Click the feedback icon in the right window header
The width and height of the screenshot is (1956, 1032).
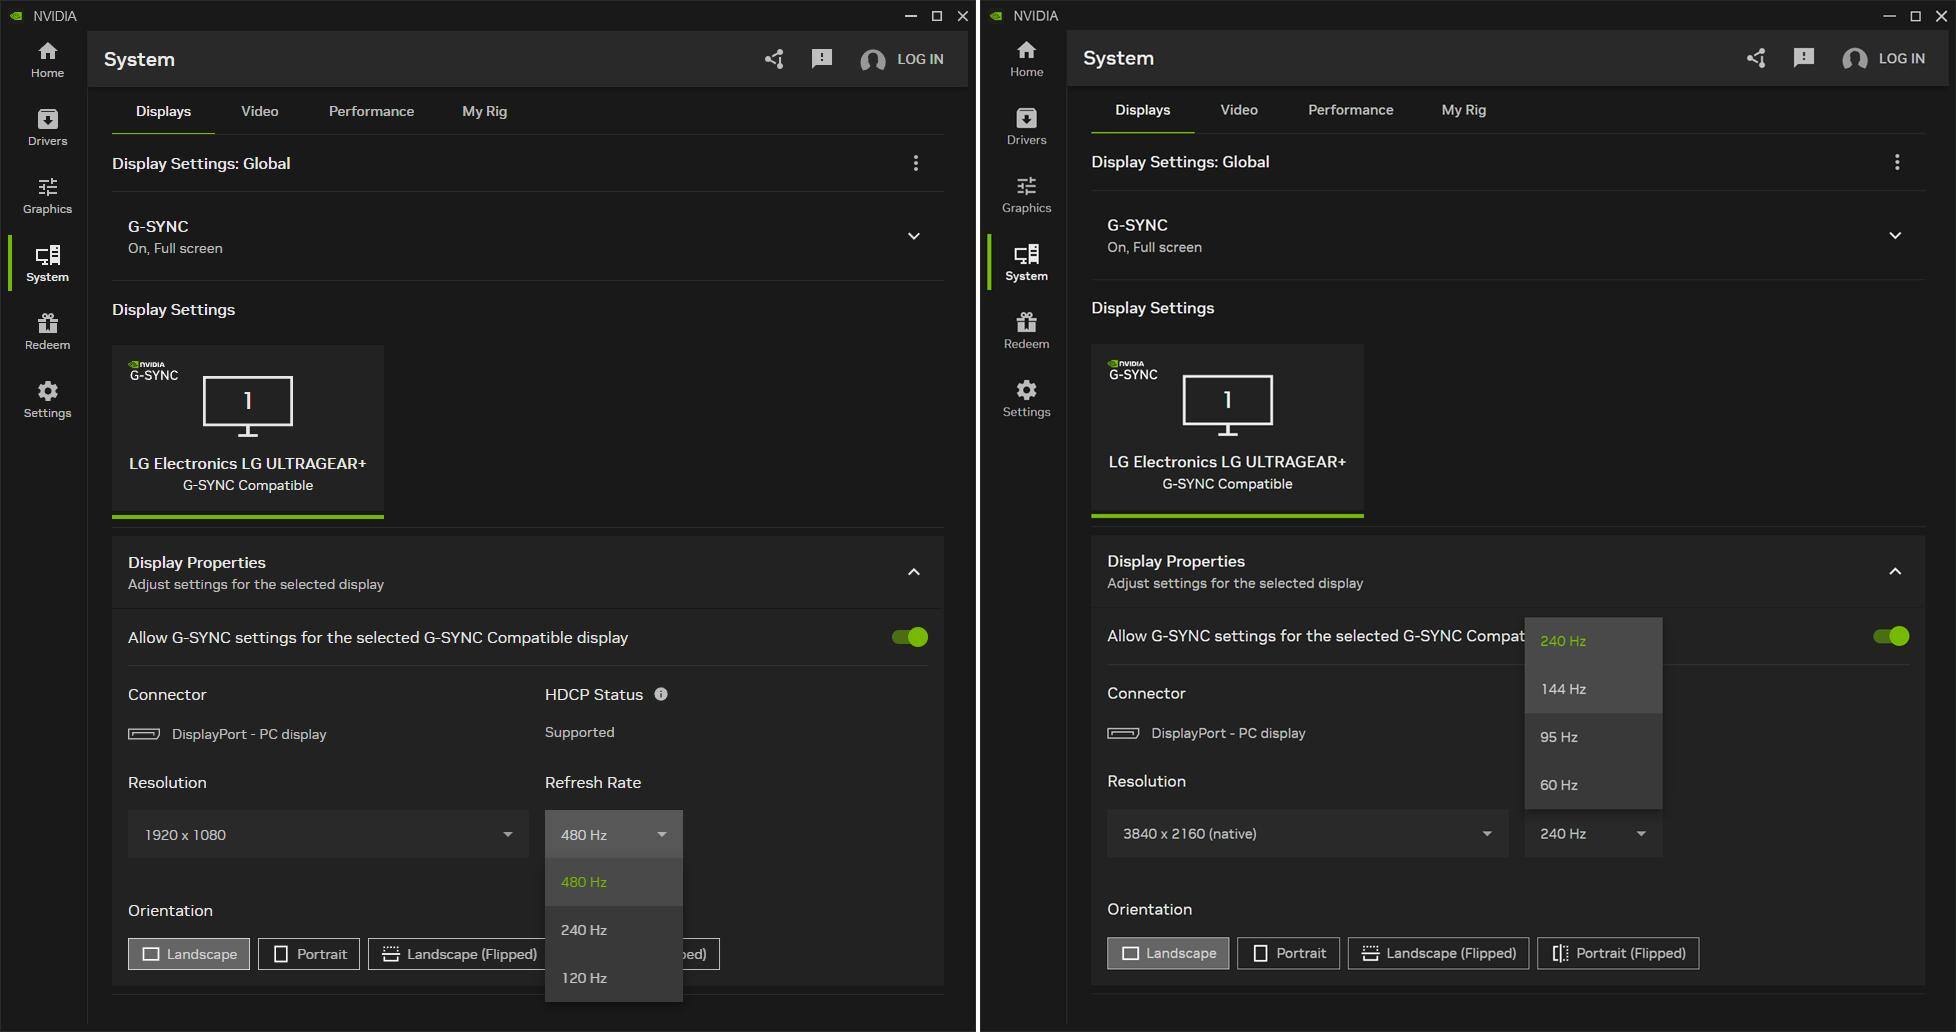click(1803, 58)
